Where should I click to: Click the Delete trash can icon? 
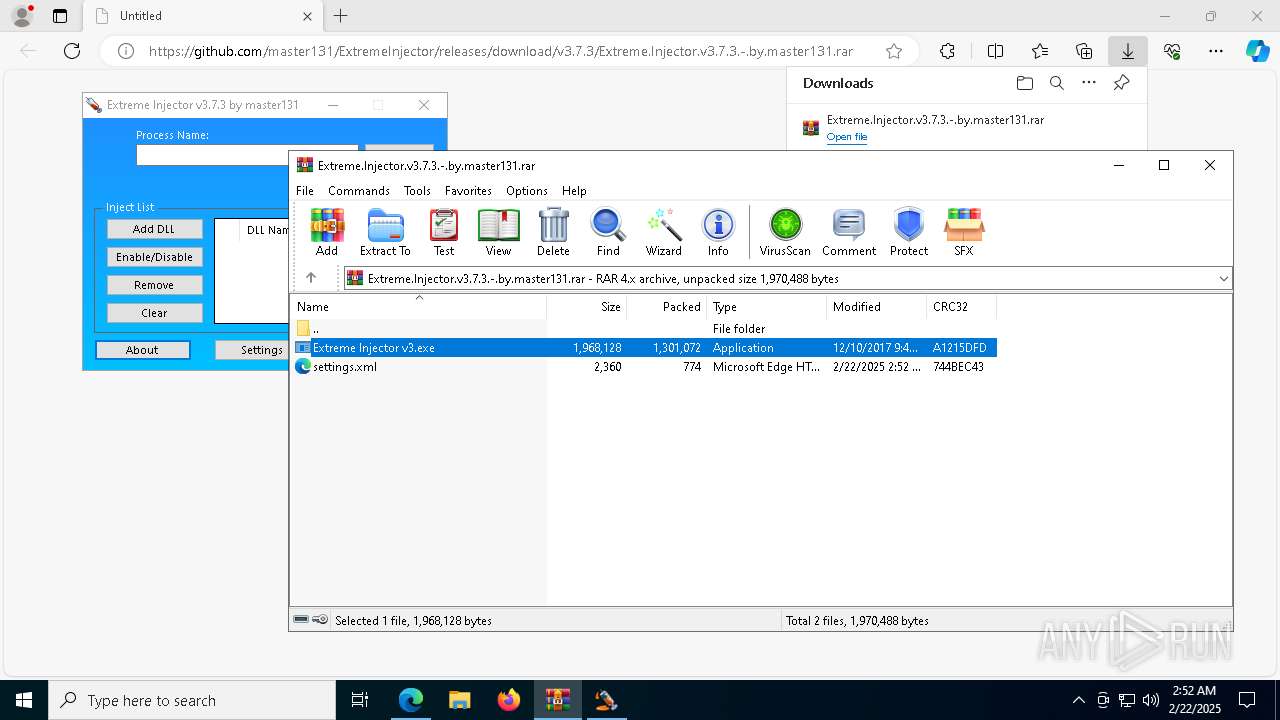[x=553, y=232]
